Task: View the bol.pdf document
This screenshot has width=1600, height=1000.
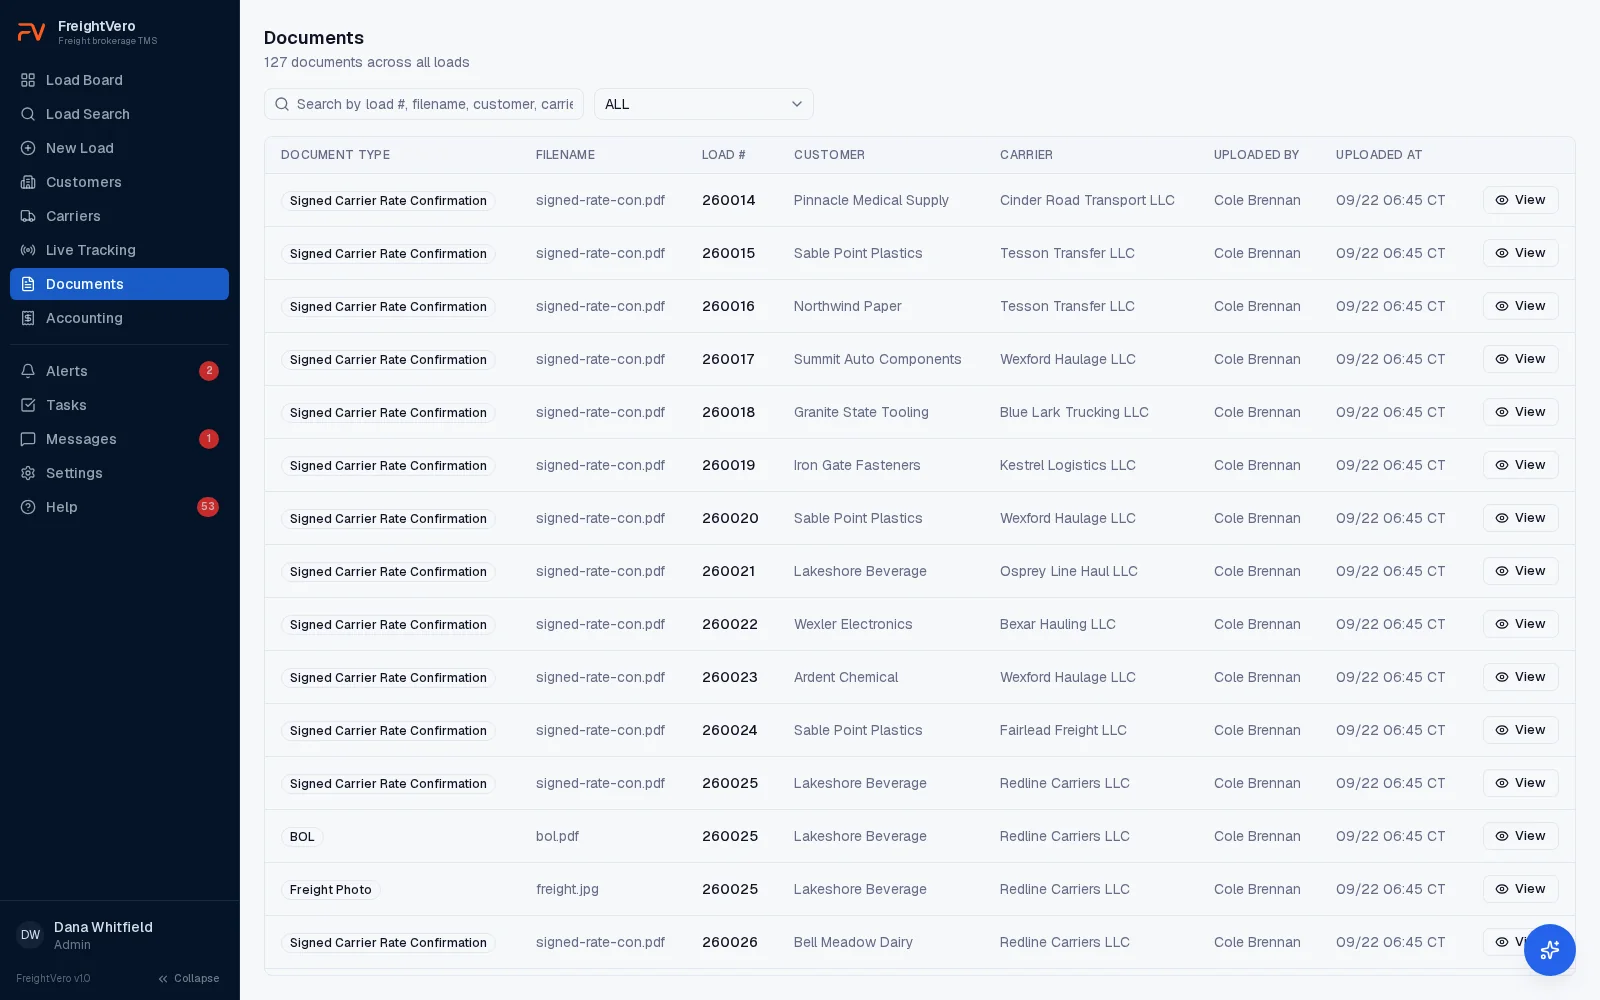Action: (1520, 836)
